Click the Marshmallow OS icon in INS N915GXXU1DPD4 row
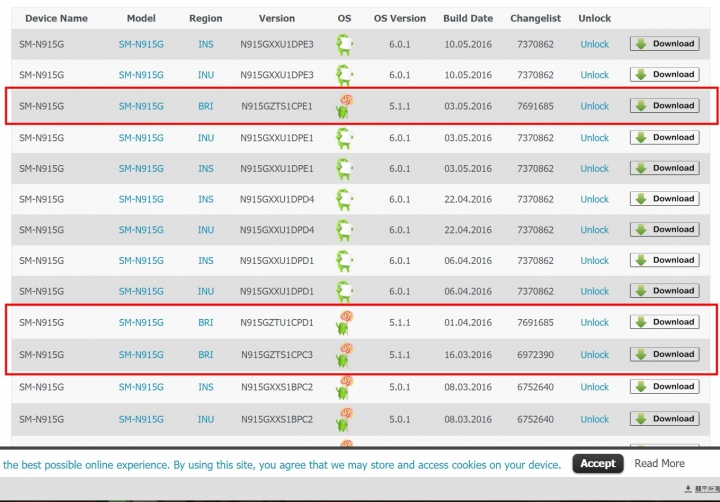The height and width of the screenshot is (502, 720). (x=344, y=200)
